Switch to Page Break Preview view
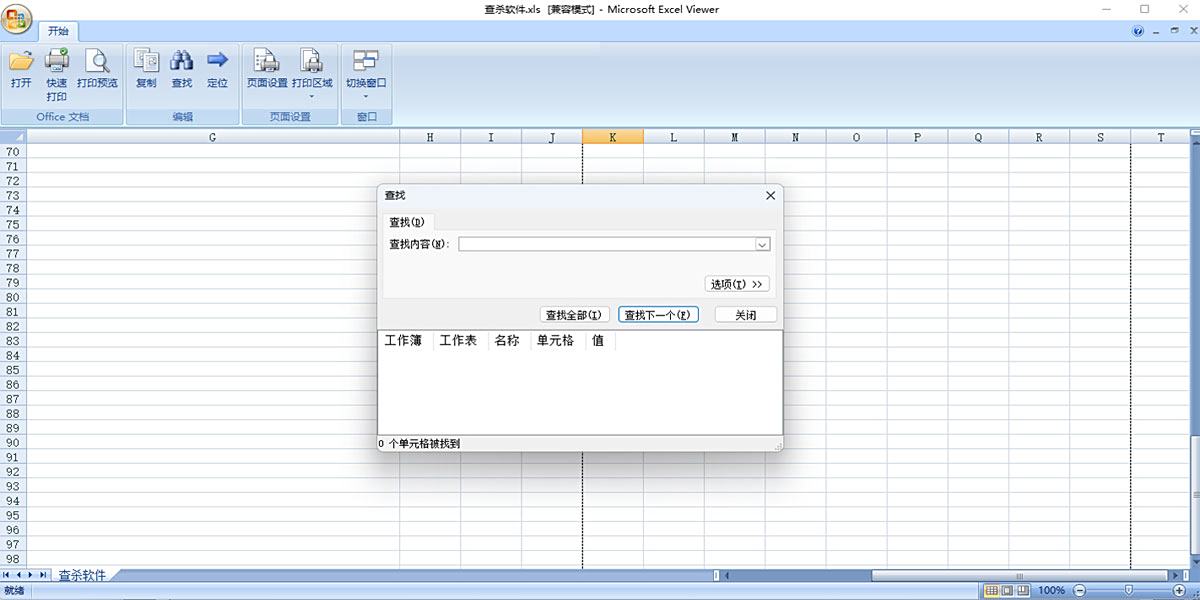1200x600 pixels. pyautogui.click(x=1023, y=591)
